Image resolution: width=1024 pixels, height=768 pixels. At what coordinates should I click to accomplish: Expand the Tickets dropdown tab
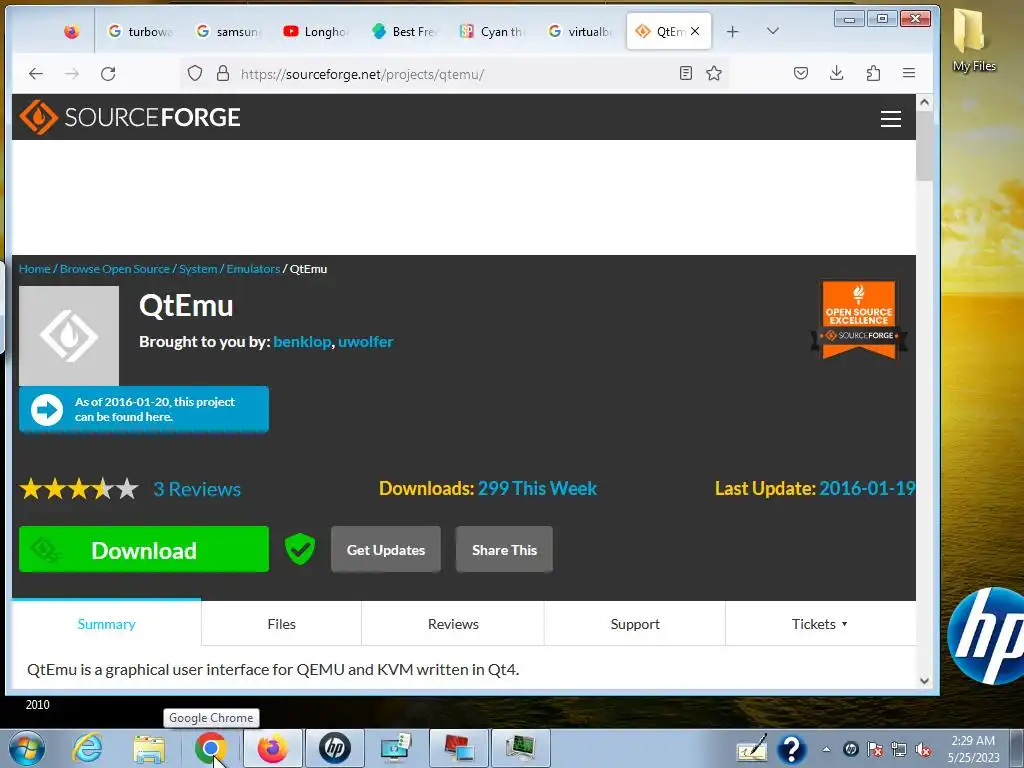tap(820, 624)
